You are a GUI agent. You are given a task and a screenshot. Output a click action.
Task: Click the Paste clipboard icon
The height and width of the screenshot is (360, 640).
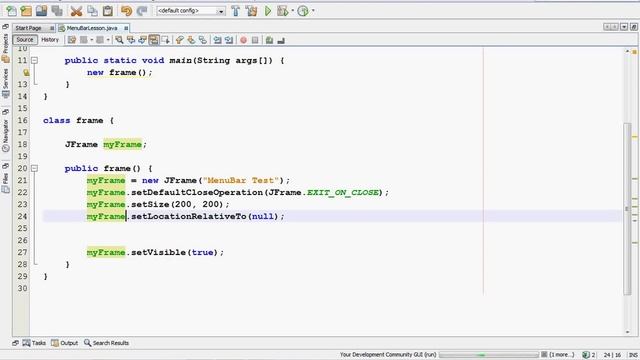(107, 11)
